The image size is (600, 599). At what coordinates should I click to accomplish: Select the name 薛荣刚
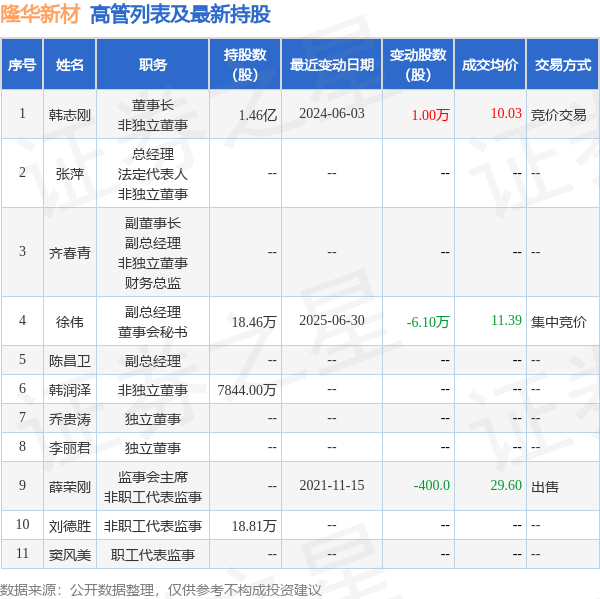pos(70,487)
